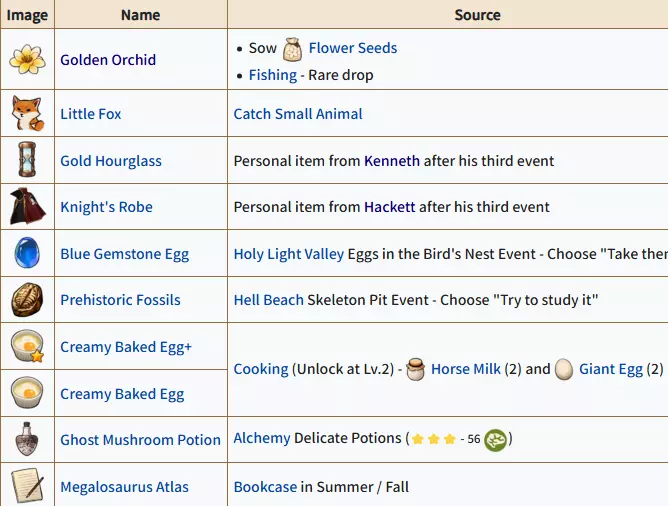668x506 pixels.
Task: Click the Ghost Mushroom Potion bottle icon
Action: tap(27, 440)
